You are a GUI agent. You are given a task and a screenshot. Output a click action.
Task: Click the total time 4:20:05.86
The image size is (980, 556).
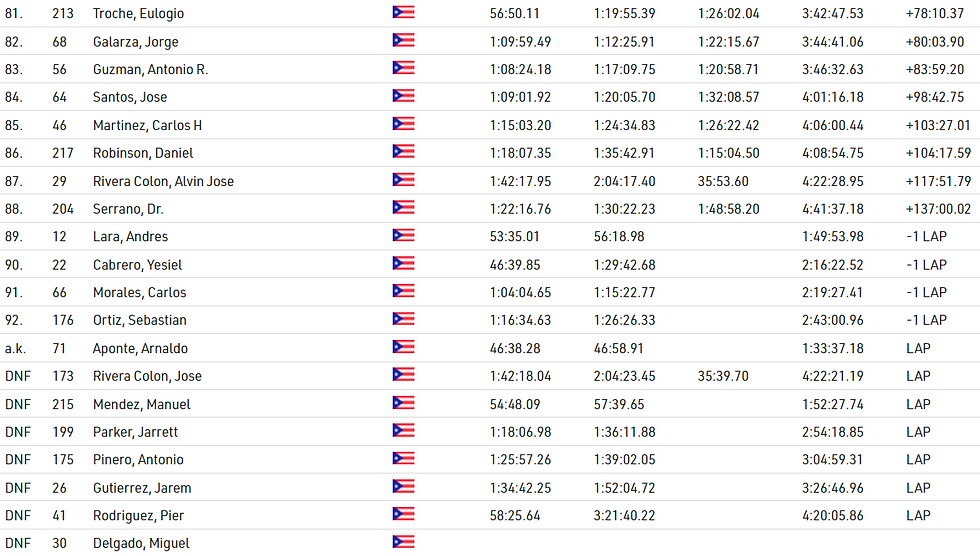click(832, 516)
